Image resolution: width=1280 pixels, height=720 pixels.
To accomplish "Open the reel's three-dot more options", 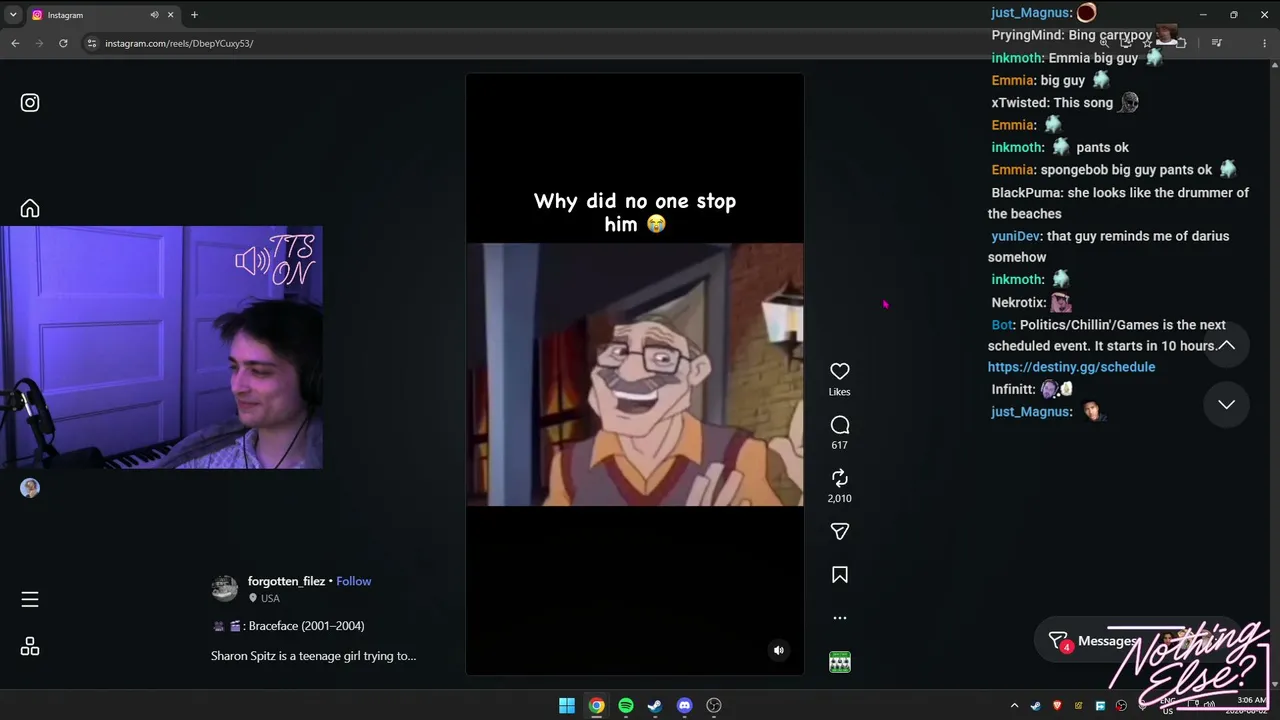I will click(x=840, y=618).
